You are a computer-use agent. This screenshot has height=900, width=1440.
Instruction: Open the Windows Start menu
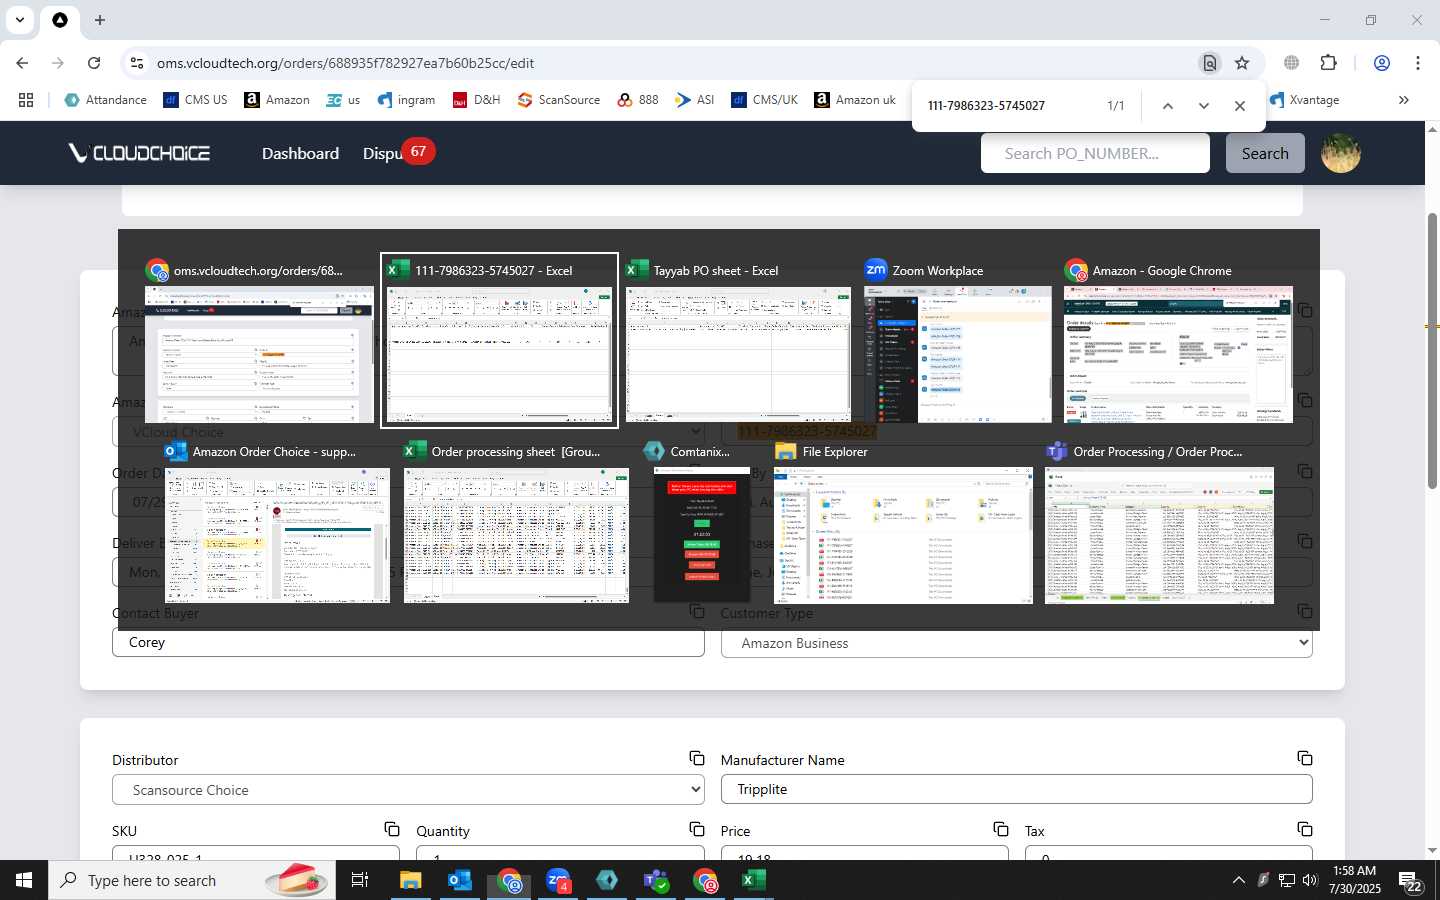click(24, 880)
